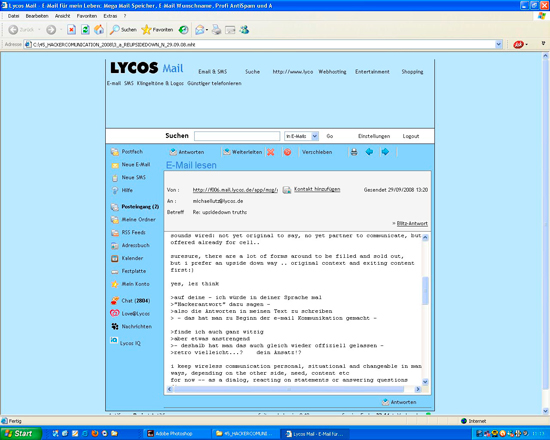Stop page loading with red X icon
Screen dimensions: 550x440
(x=72, y=30)
